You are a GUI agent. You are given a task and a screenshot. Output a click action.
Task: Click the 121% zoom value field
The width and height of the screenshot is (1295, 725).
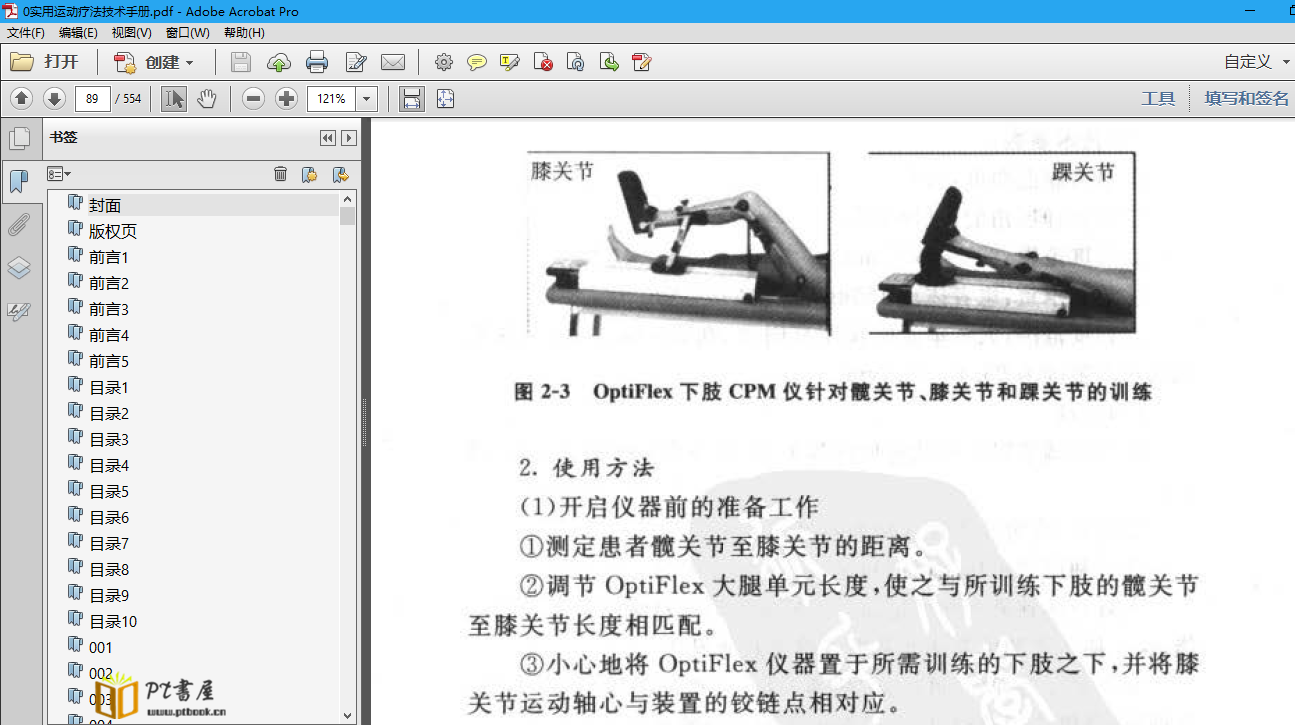click(332, 98)
